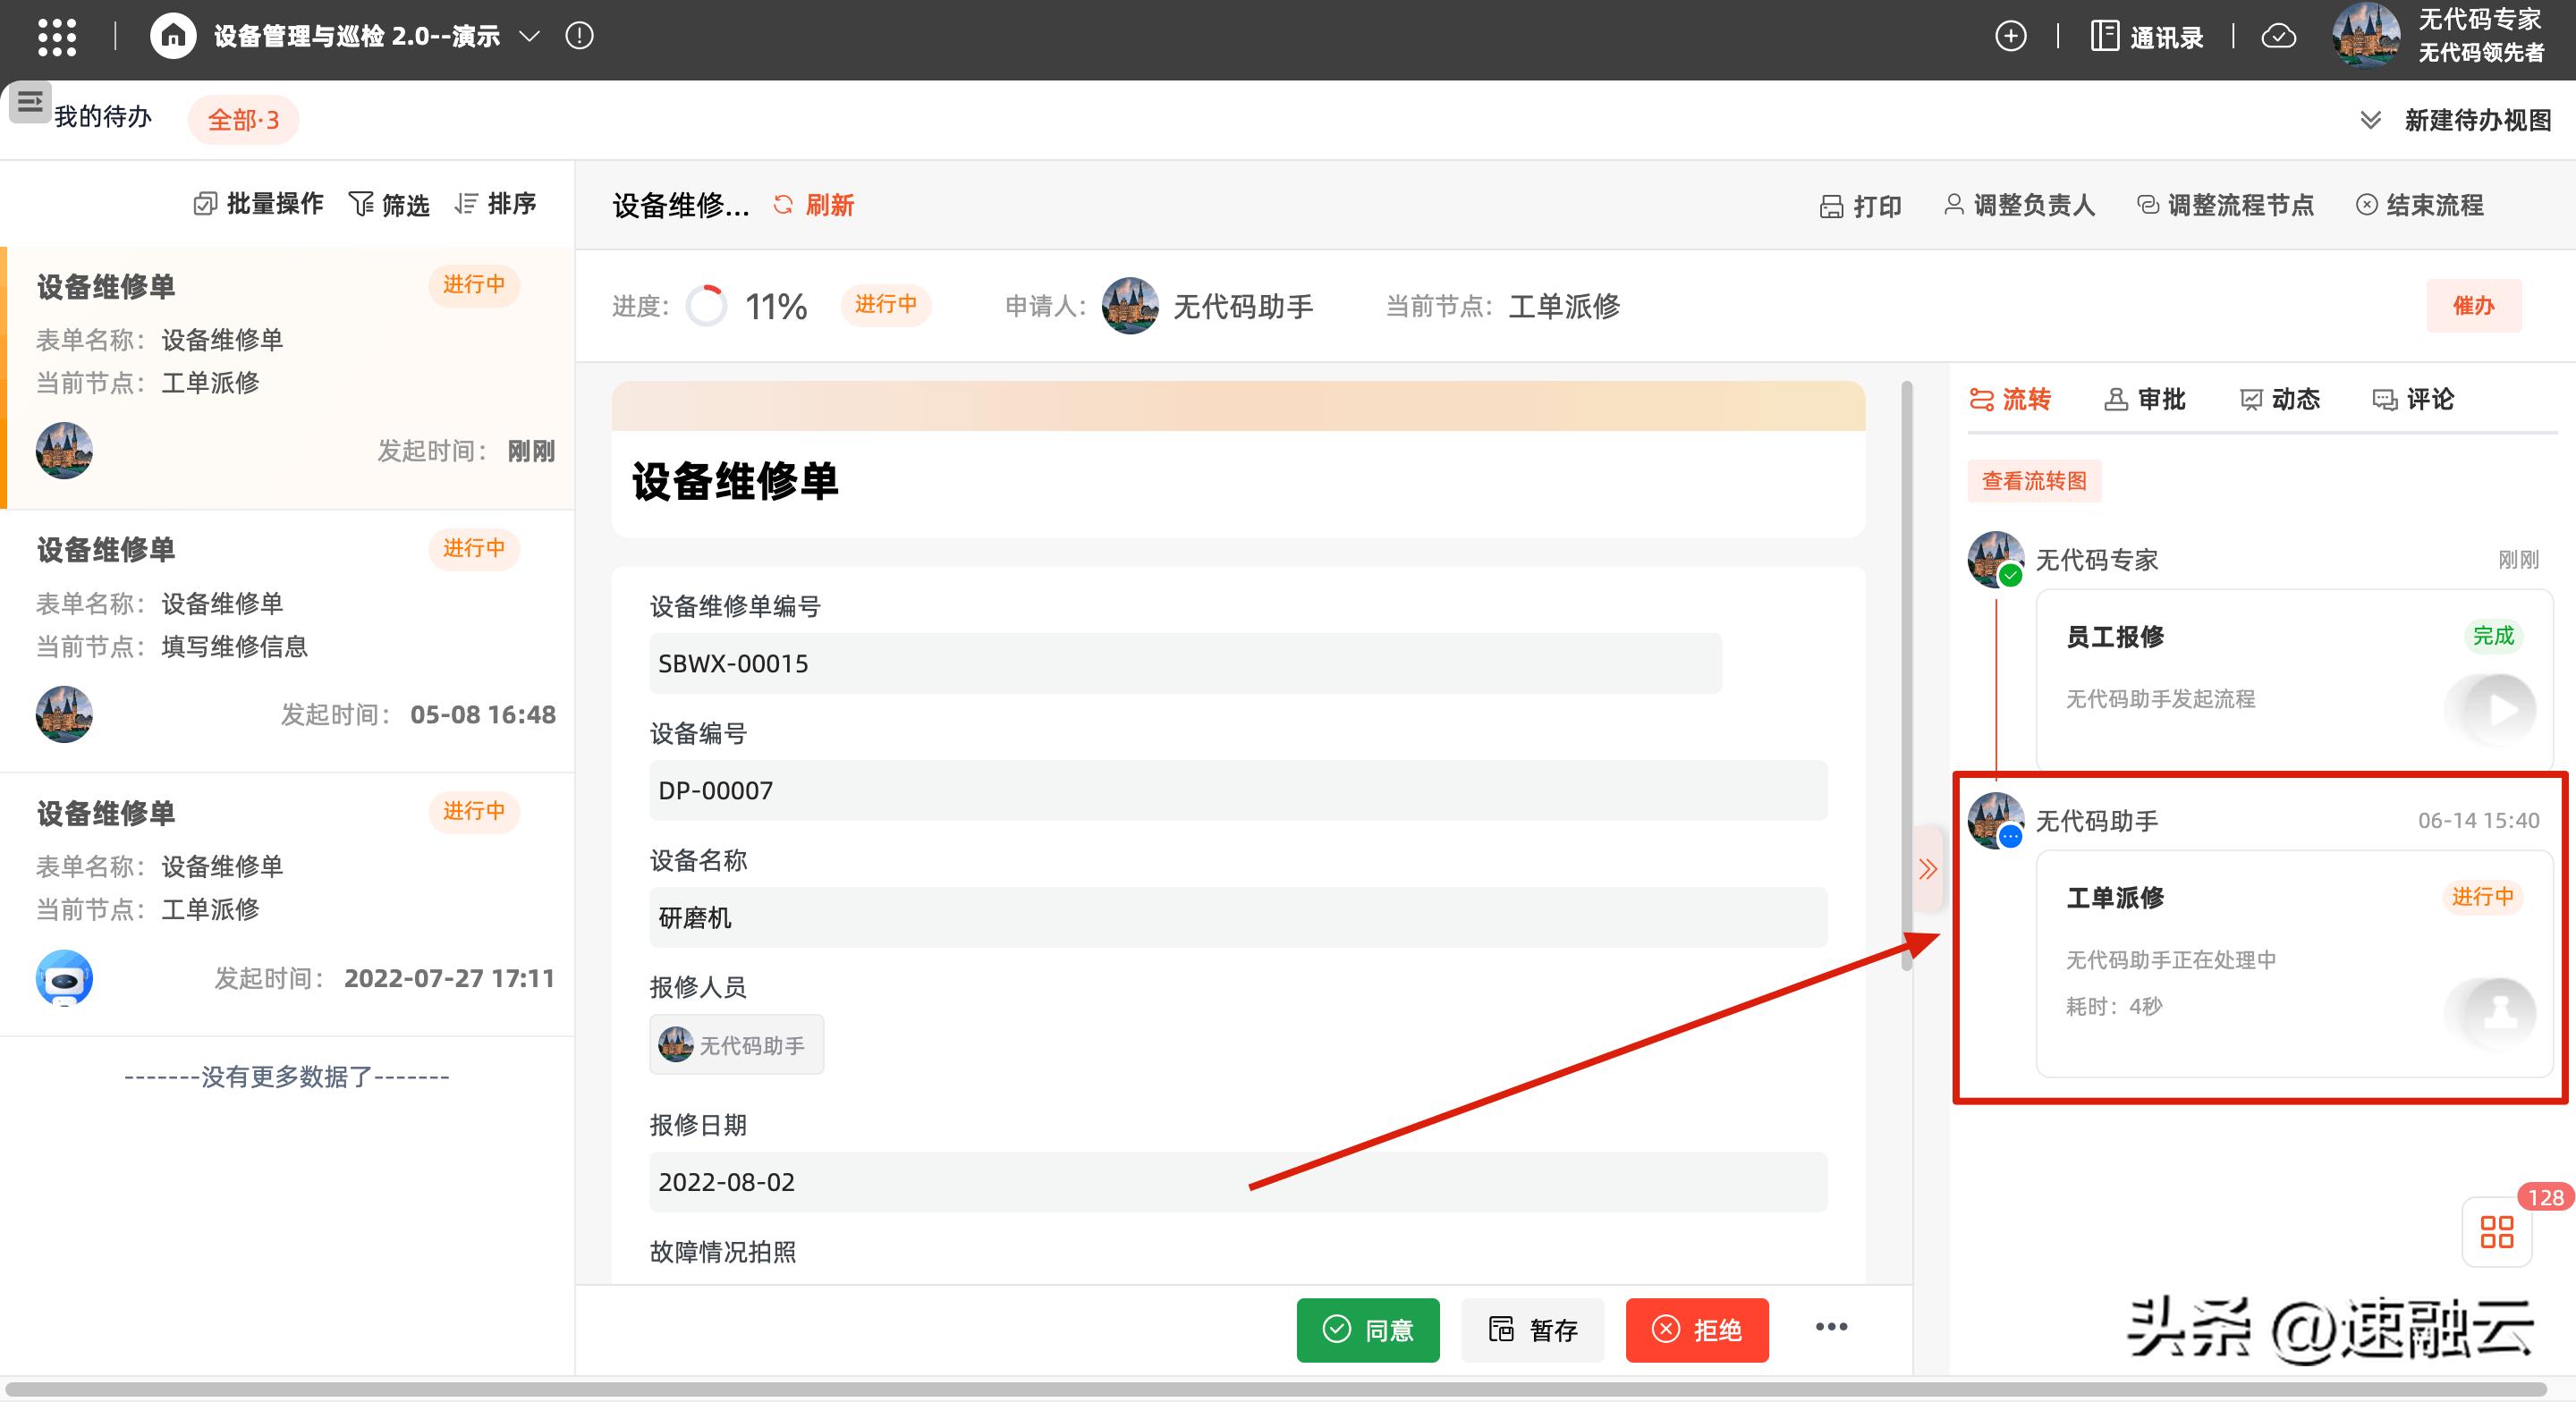The image size is (2576, 1402).
Task: Switch to the 审批 tab
Action: pyautogui.click(x=2145, y=399)
